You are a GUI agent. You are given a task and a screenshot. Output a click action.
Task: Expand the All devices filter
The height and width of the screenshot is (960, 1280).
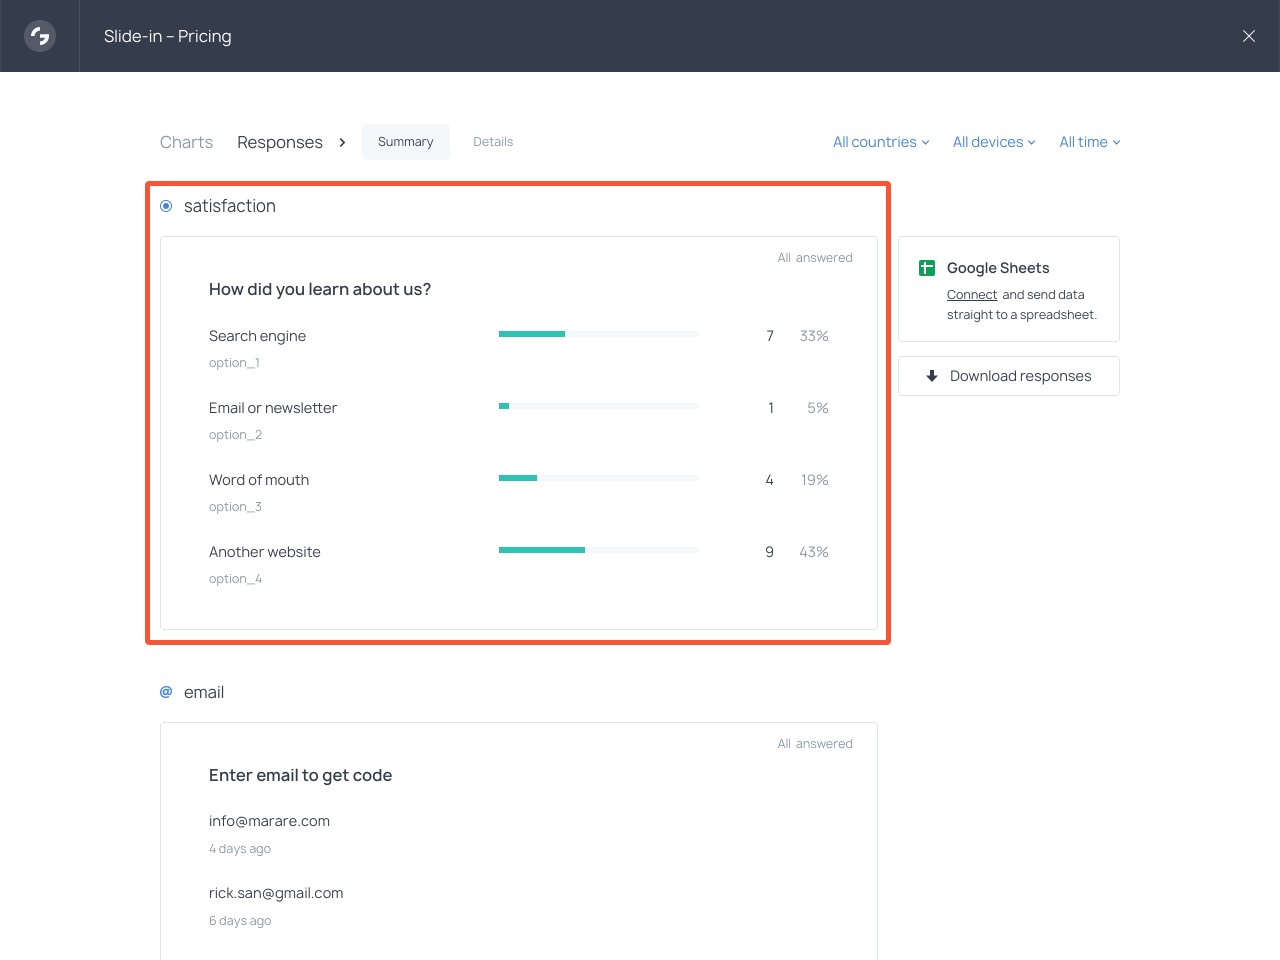point(993,142)
